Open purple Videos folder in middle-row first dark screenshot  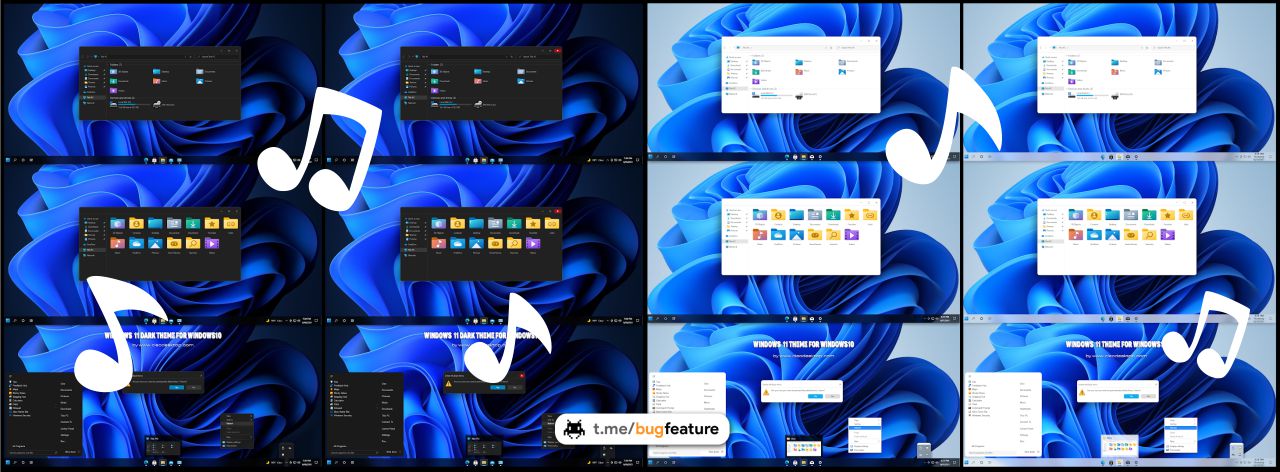point(212,244)
